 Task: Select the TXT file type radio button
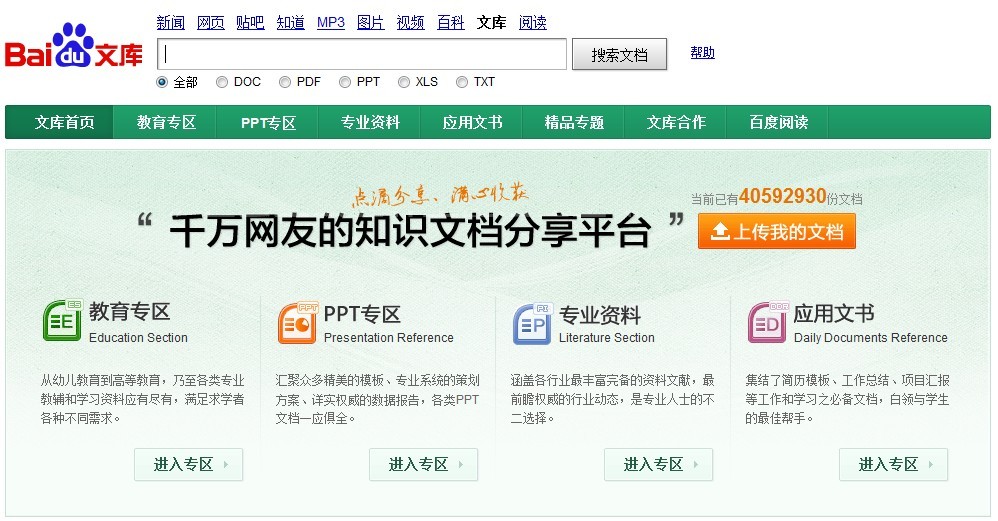(x=462, y=82)
